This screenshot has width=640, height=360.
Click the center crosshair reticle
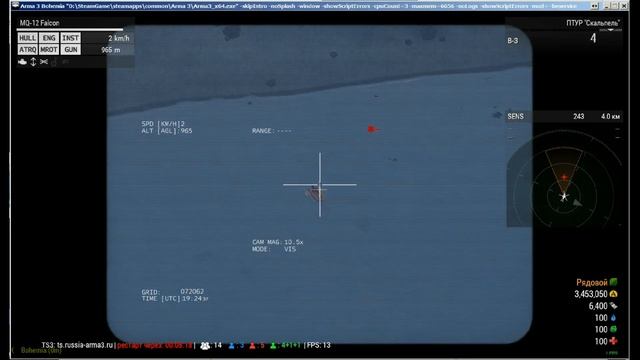pyautogui.click(x=320, y=184)
